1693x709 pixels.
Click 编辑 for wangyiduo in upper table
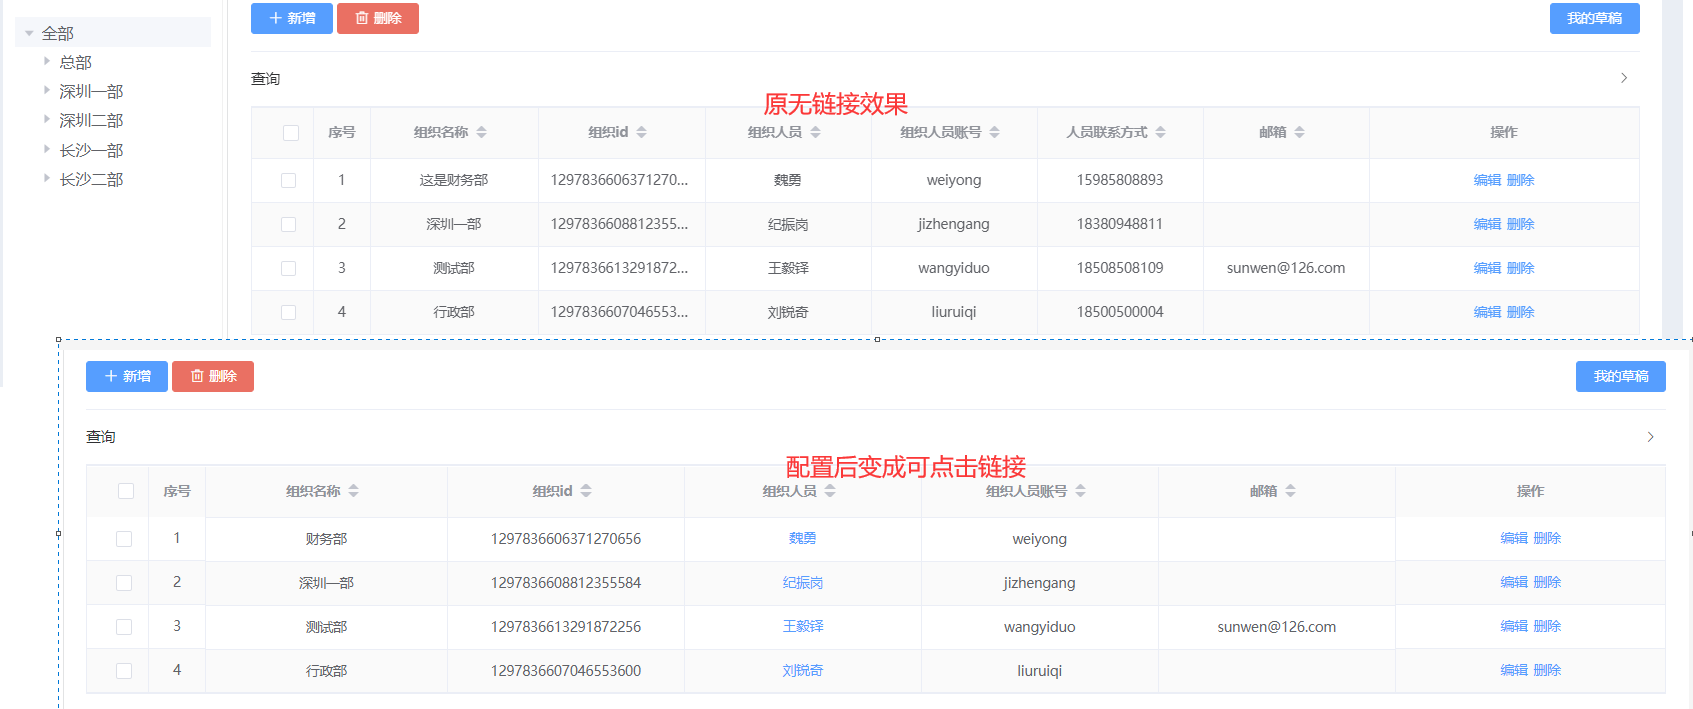tap(1486, 268)
